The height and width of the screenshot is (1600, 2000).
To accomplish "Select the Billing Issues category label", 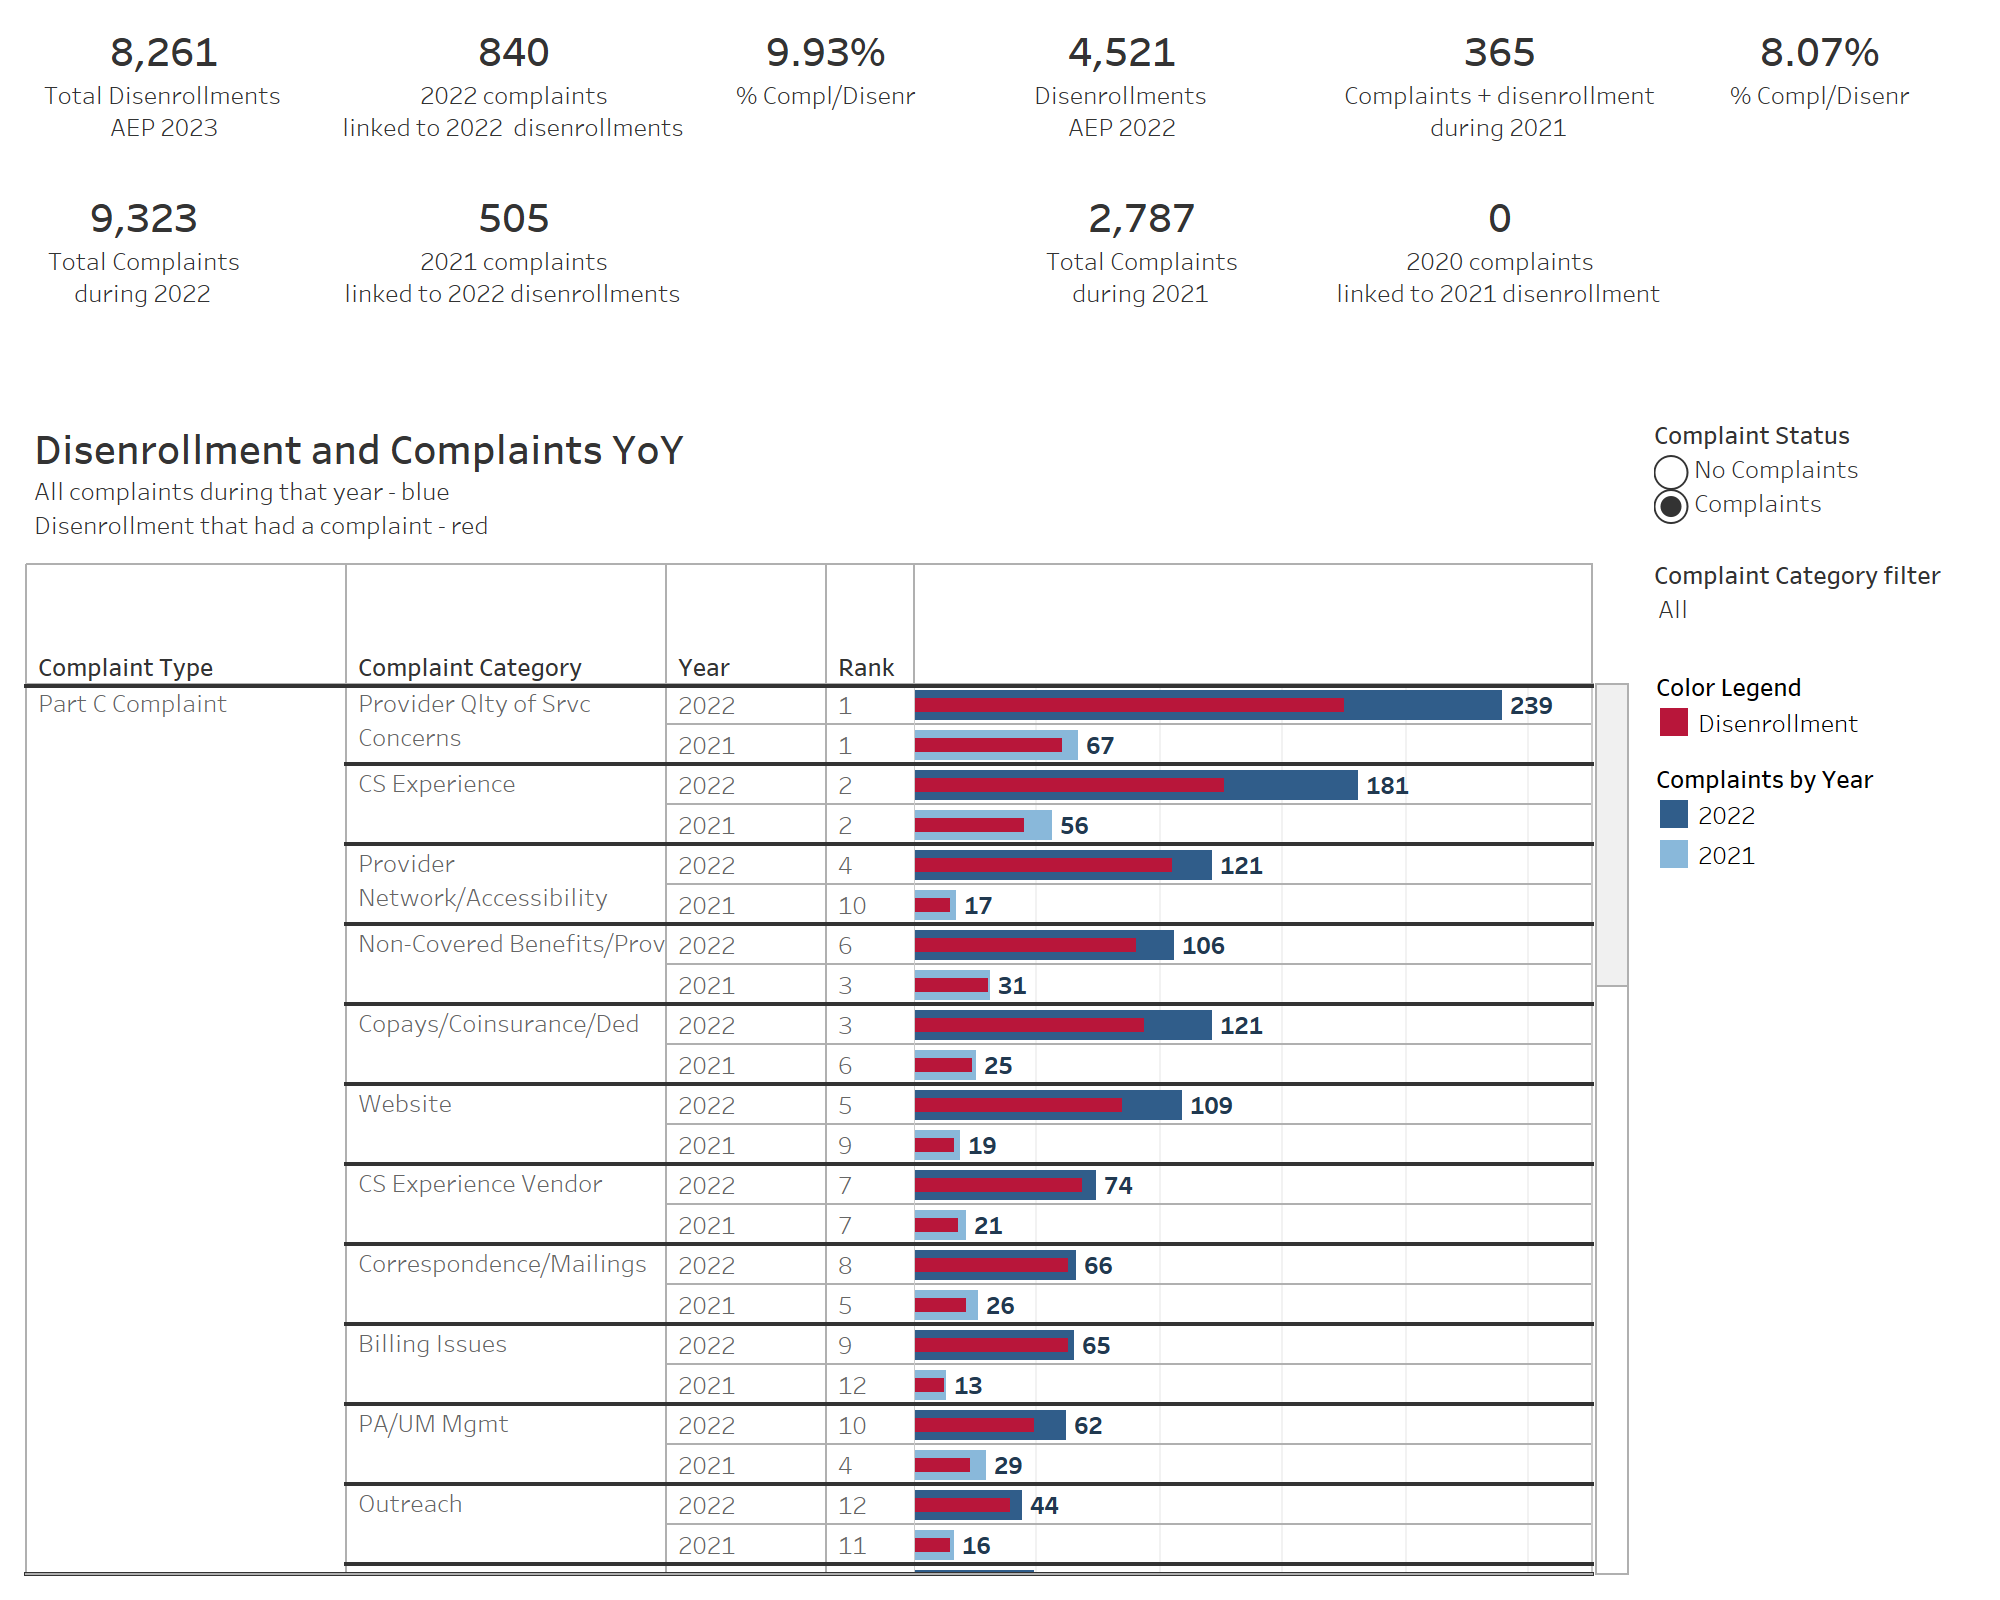I will tap(433, 1344).
